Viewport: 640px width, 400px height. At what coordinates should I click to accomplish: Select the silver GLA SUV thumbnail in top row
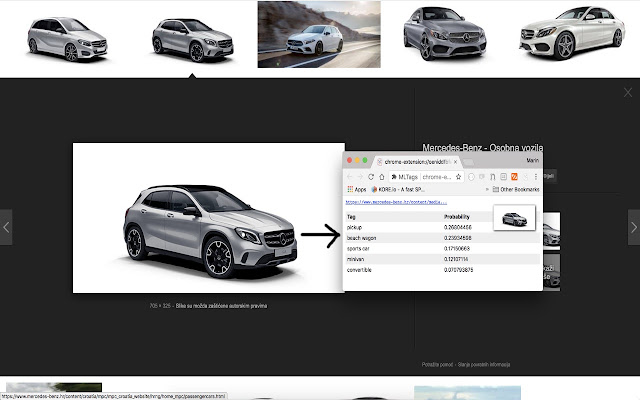coord(193,39)
